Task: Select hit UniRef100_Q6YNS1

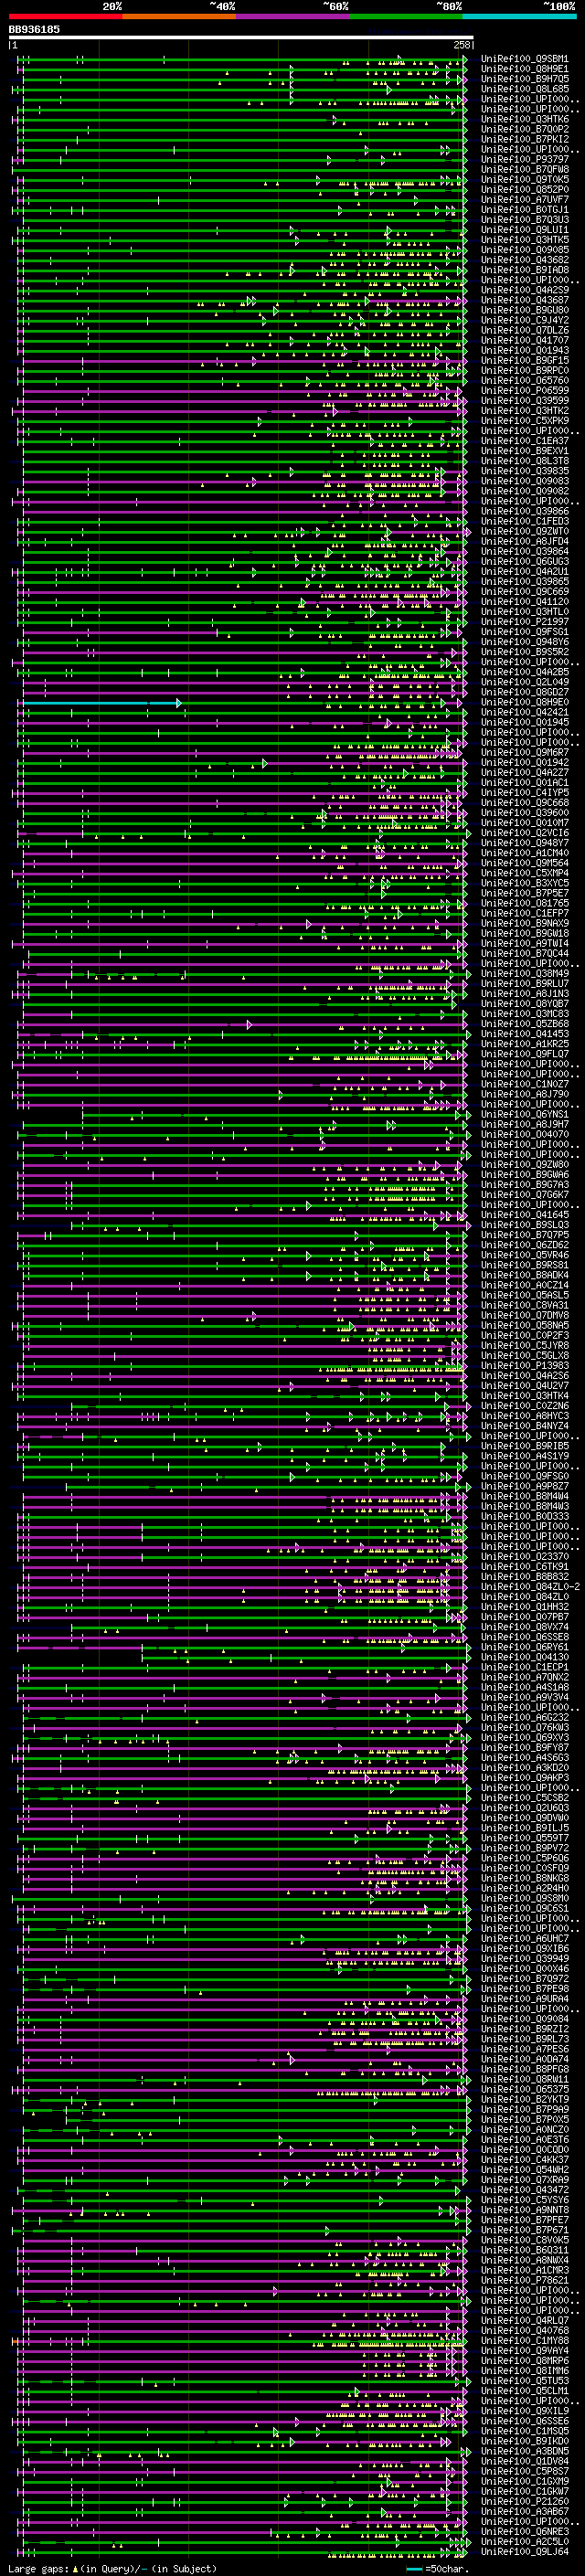Action: [x=524, y=1114]
